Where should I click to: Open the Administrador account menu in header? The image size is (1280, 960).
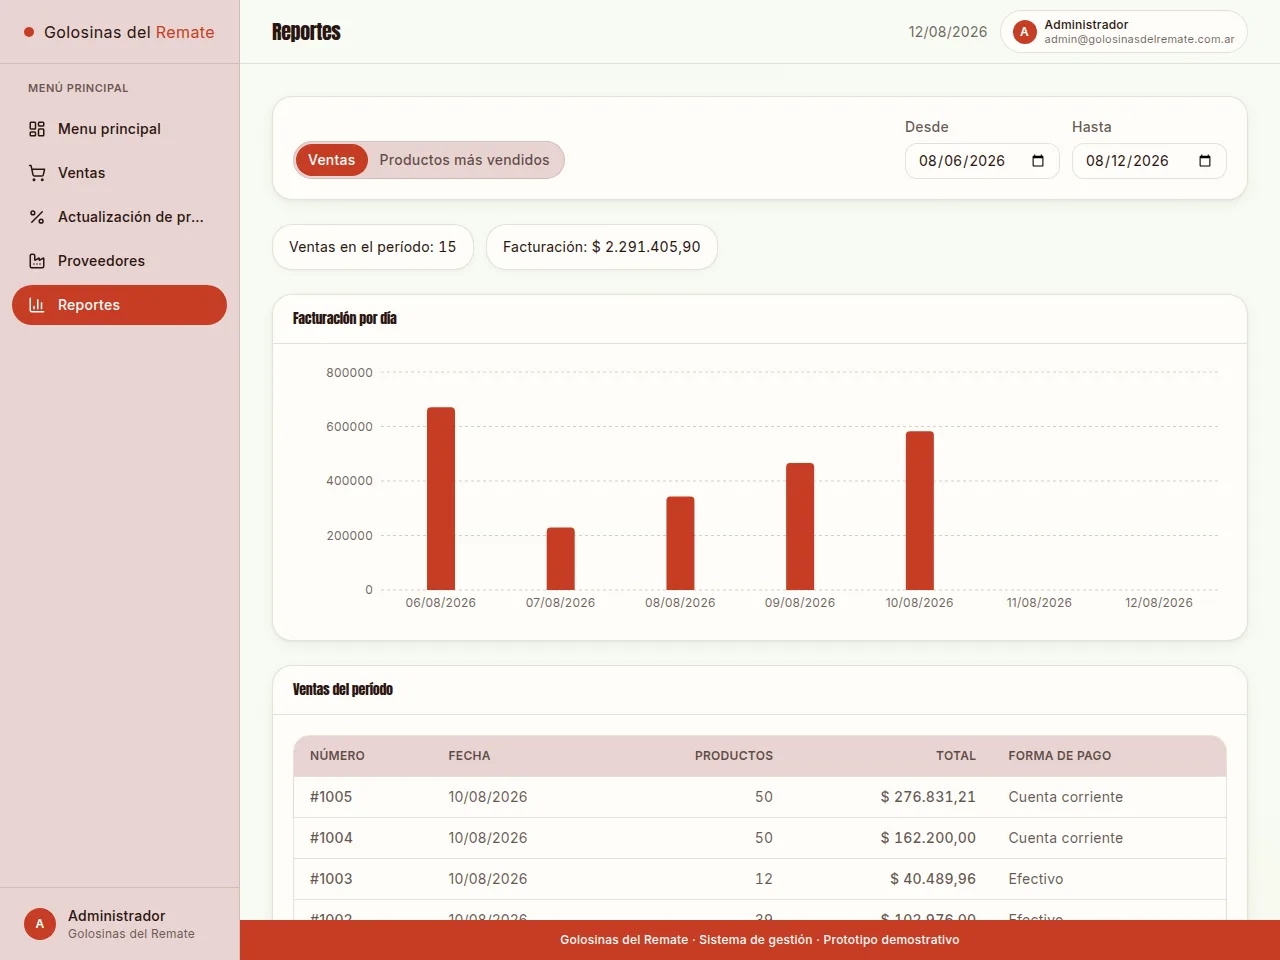click(x=1124, y=32)
